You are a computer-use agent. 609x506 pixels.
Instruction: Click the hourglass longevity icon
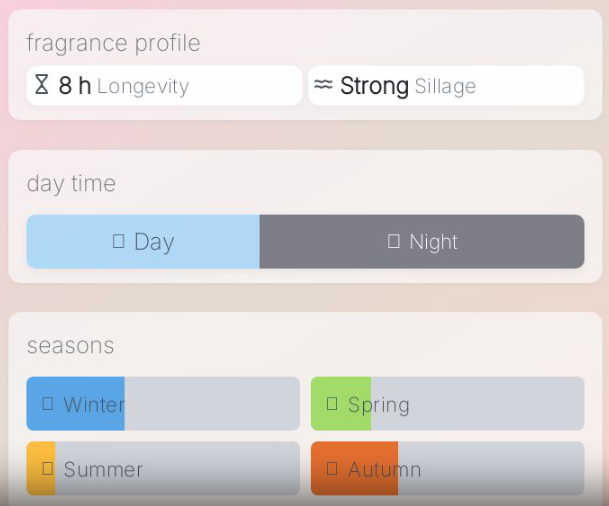tap(41, 85)
